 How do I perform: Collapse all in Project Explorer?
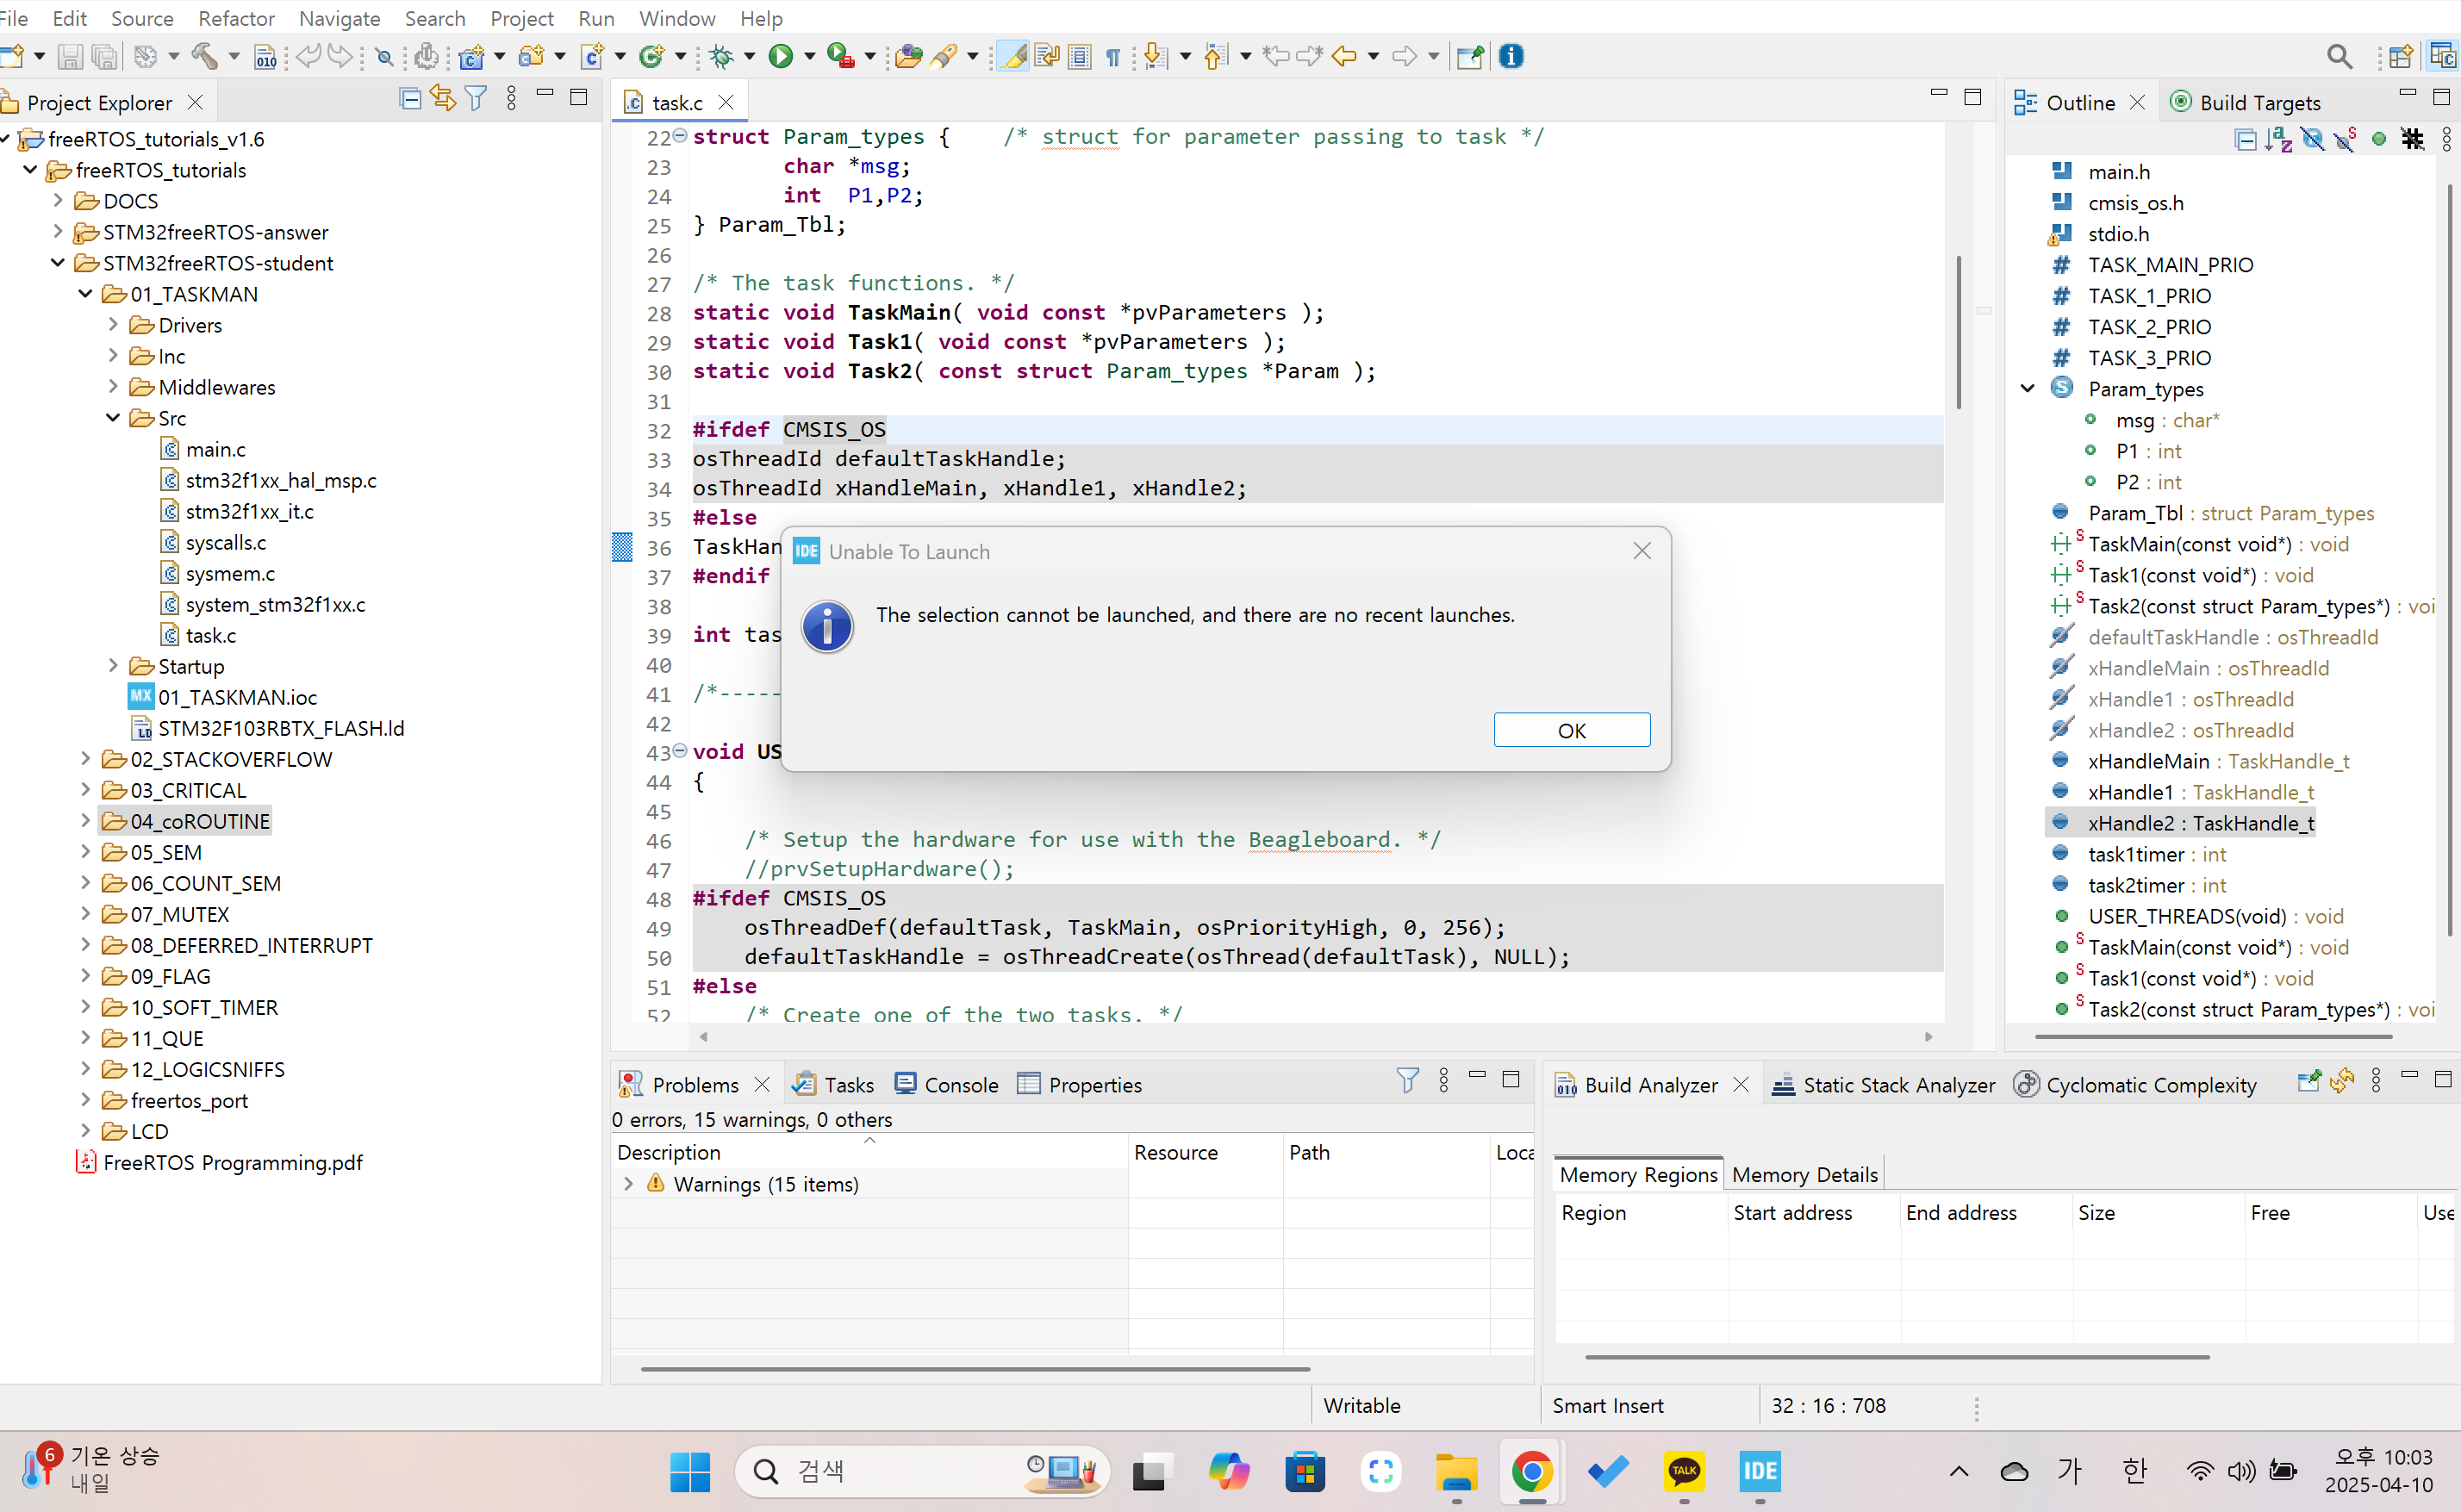tap(410, 98)
